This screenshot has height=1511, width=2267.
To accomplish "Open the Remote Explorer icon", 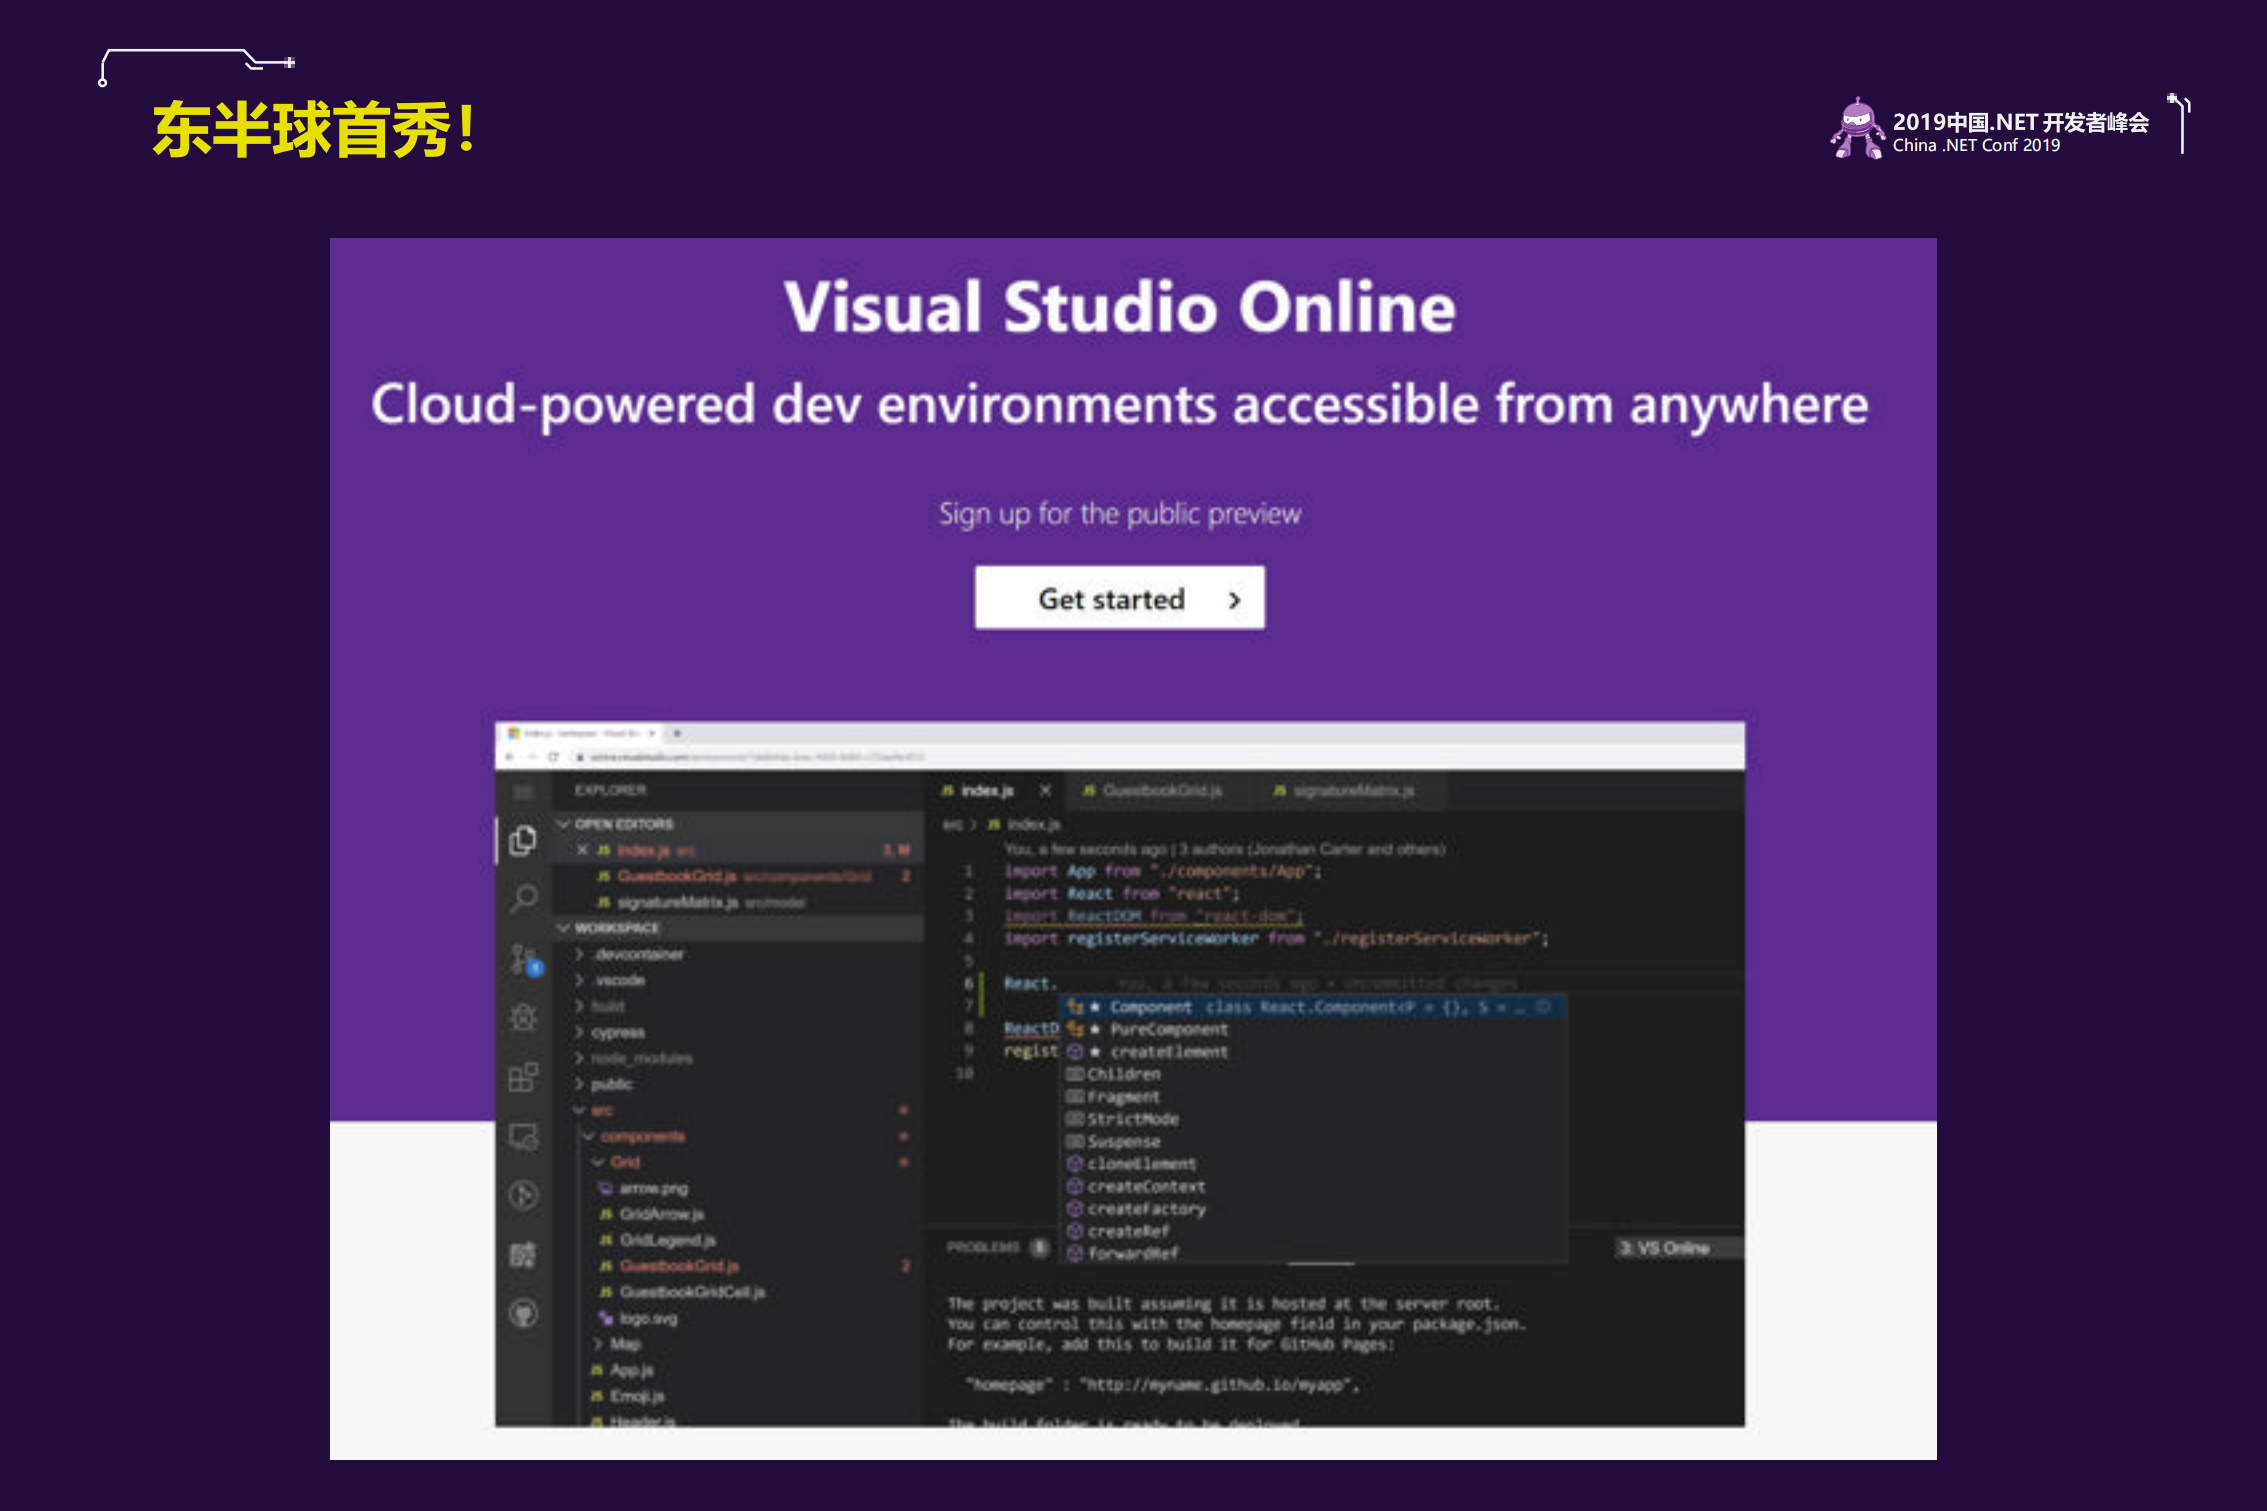I will pos(522,1136).
